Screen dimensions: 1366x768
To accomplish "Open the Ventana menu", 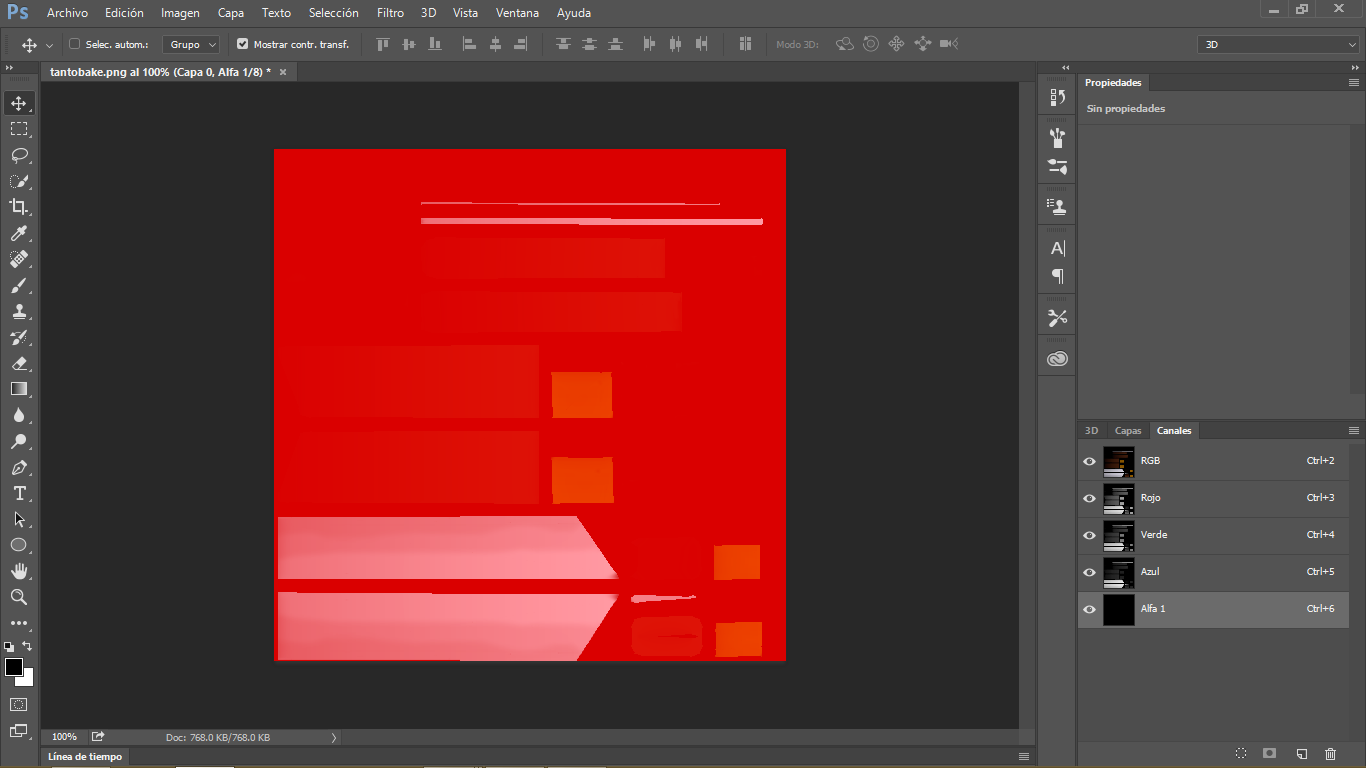I will click(517, 13).
